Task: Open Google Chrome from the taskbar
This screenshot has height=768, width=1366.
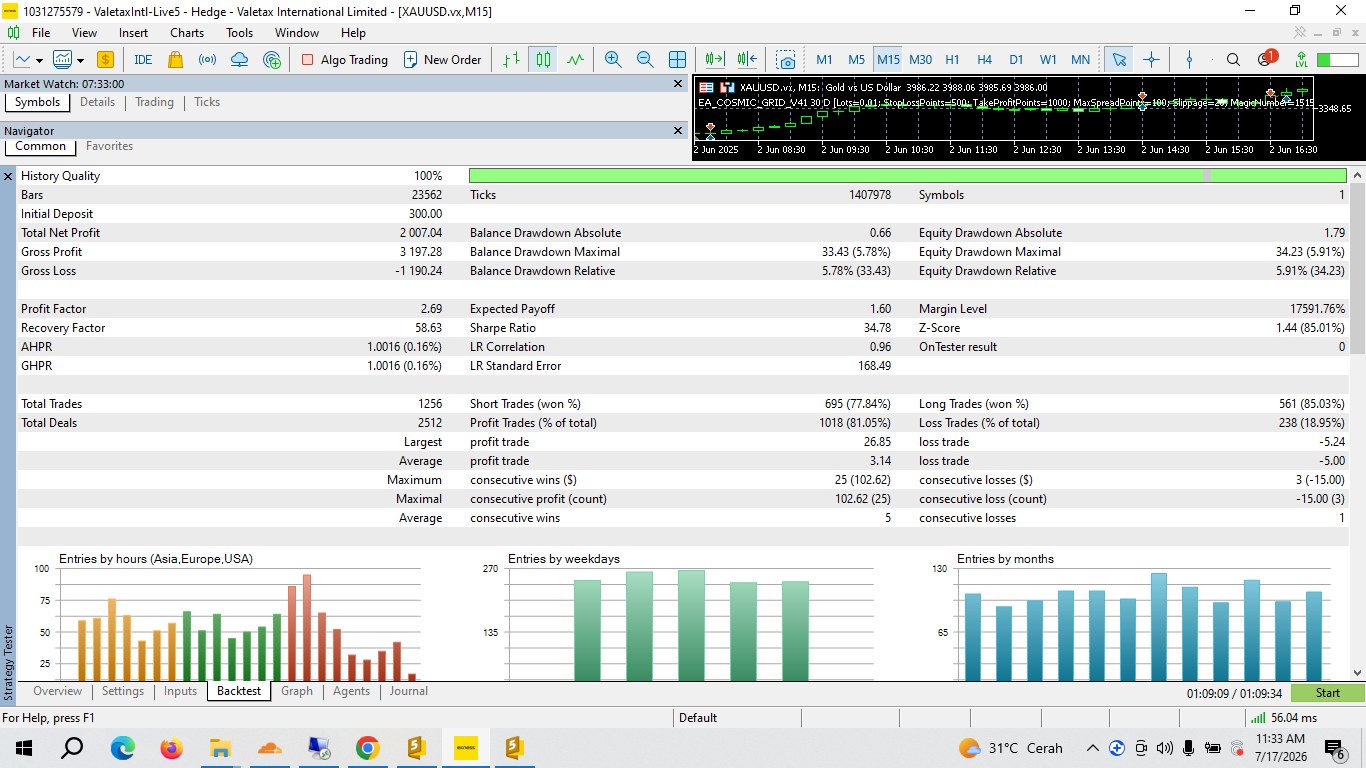Action: (x=367, y=748)
